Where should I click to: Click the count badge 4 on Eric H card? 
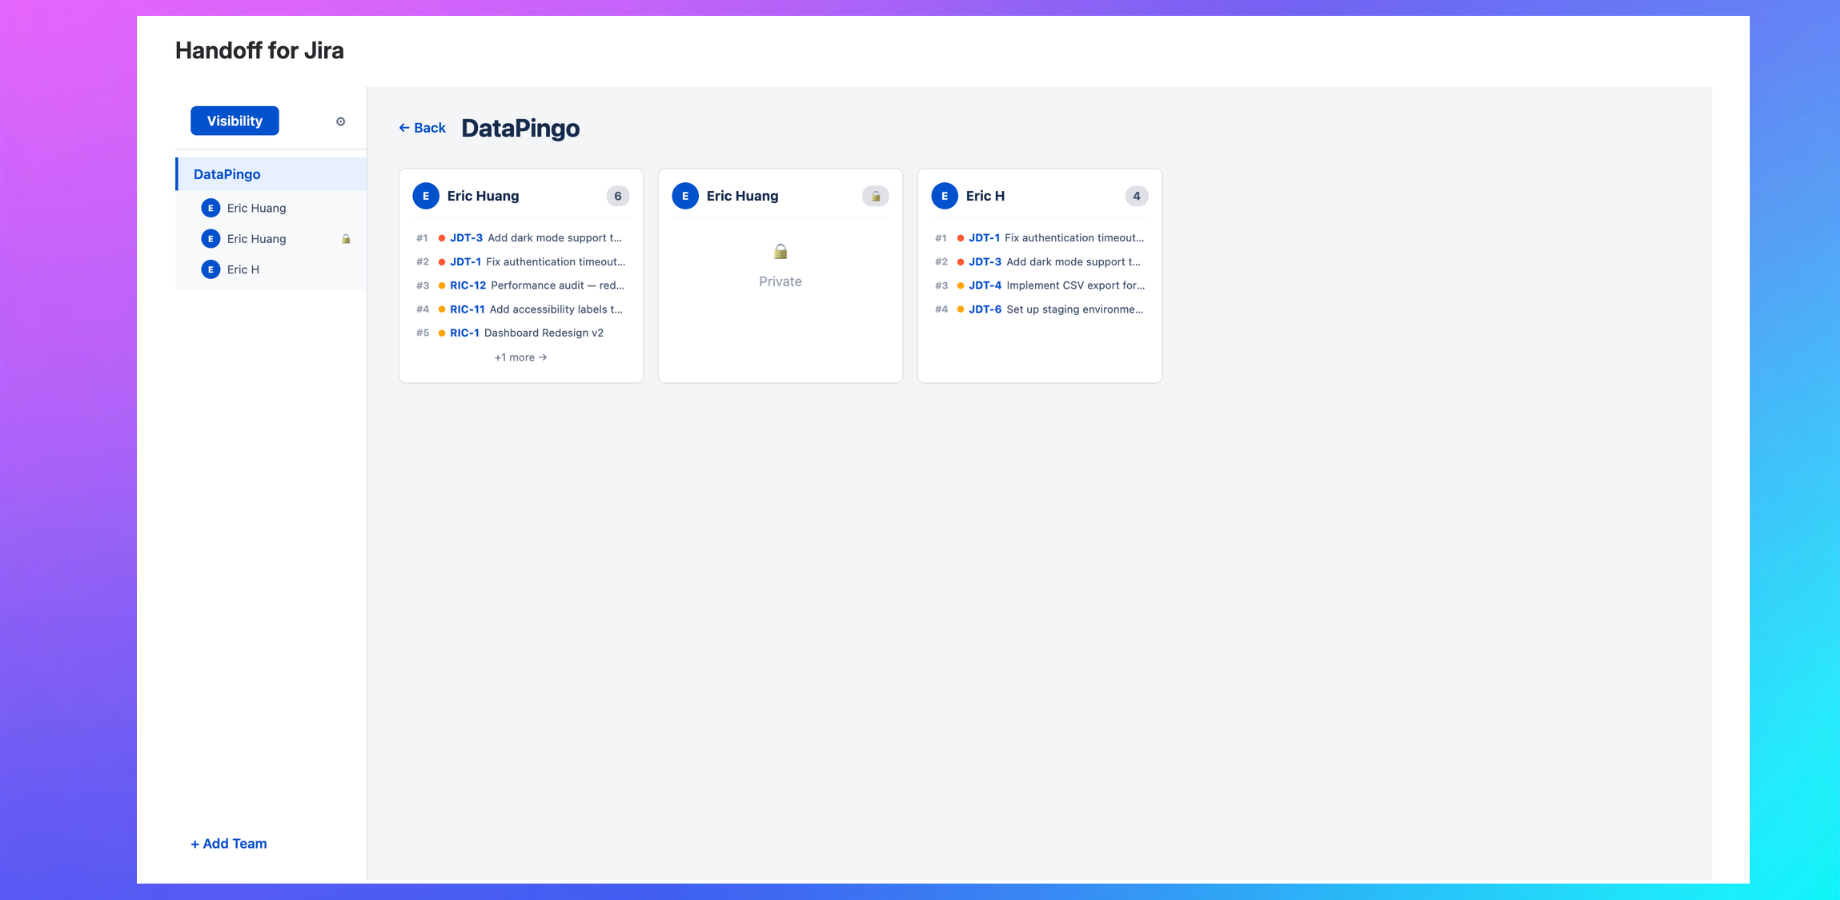1136,196
